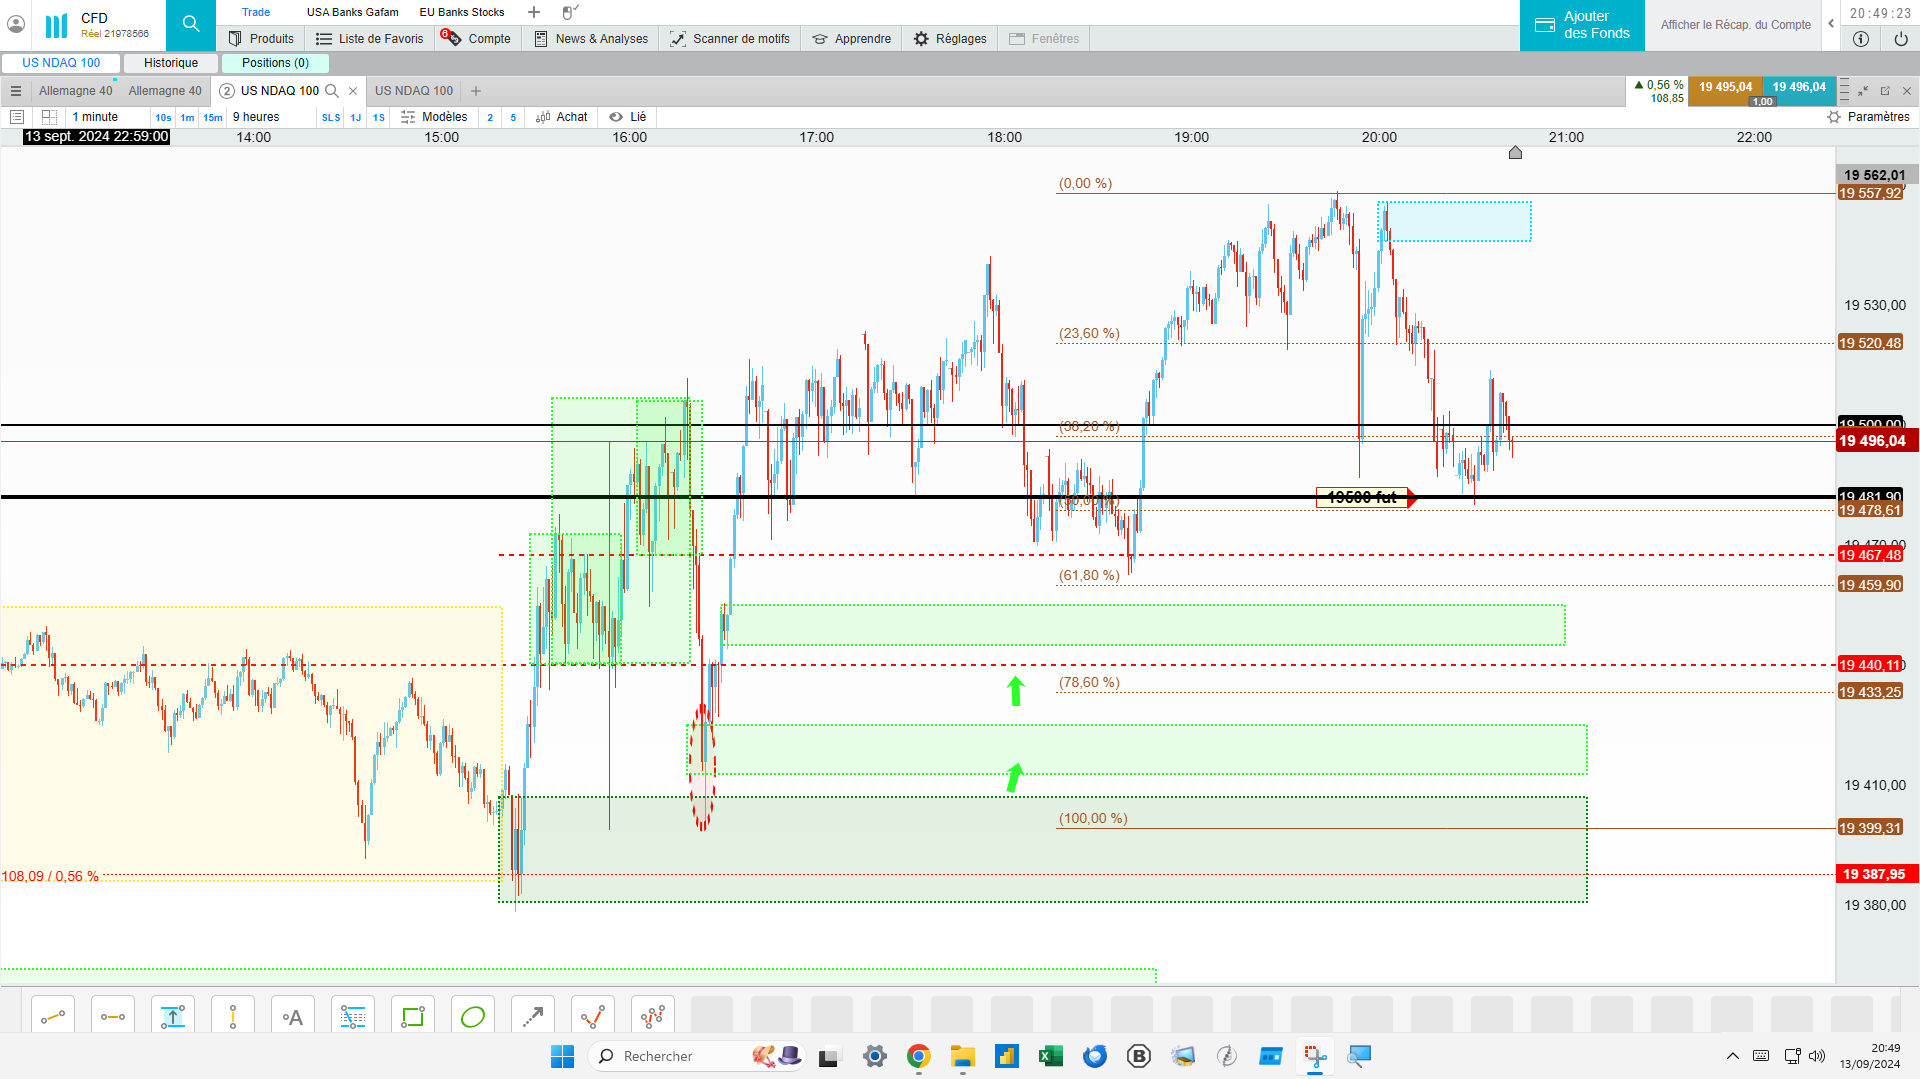Expand the Modèles templates menu

[434, 117]
